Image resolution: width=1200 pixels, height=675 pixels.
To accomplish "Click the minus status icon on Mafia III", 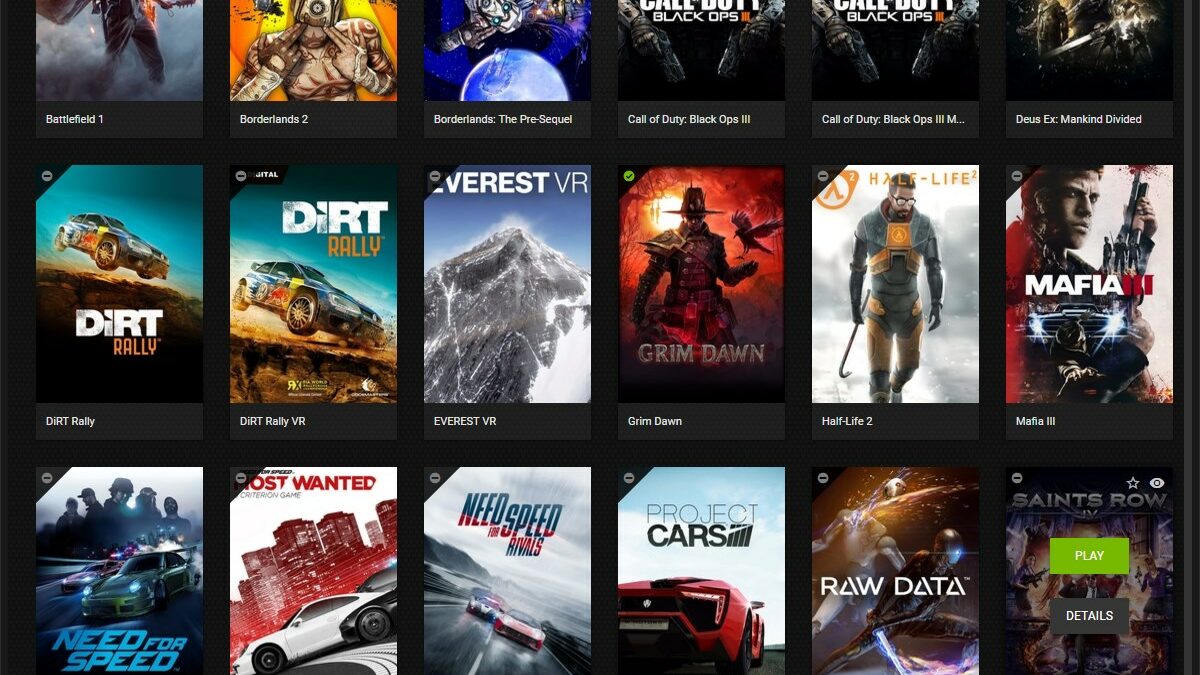I will [x=1017, y=176].
